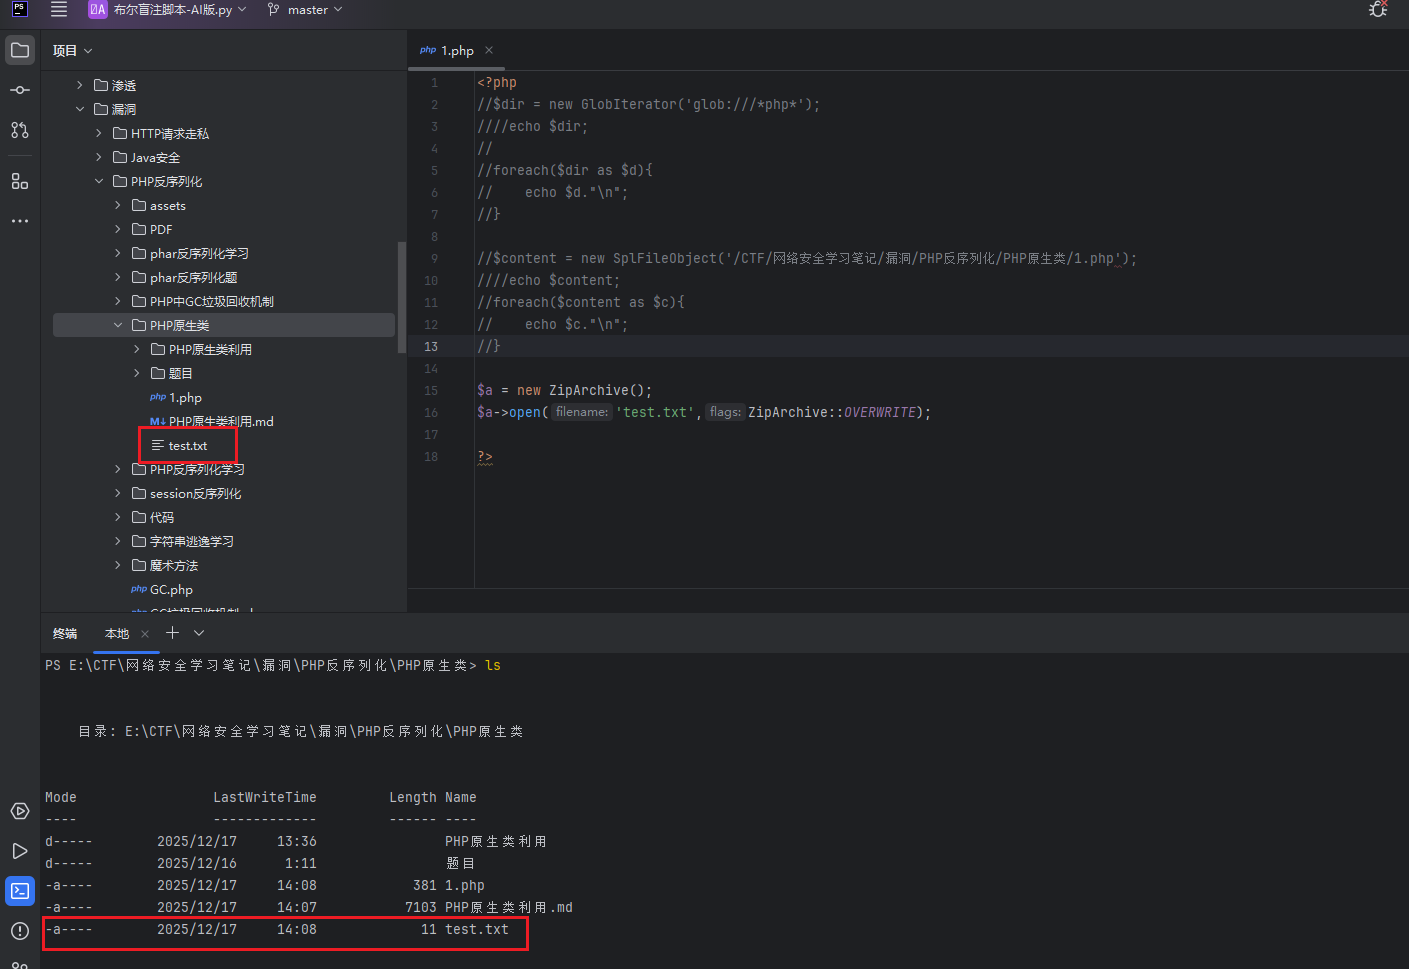Expand the phar反序列化学习 folder
Image resolution: width=1409 pixels, height=969 pixels.
click(x=118, y=253)
